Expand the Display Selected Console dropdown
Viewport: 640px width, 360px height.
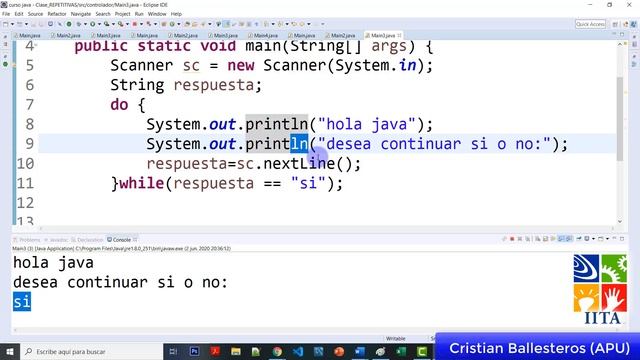coord(593,239)
